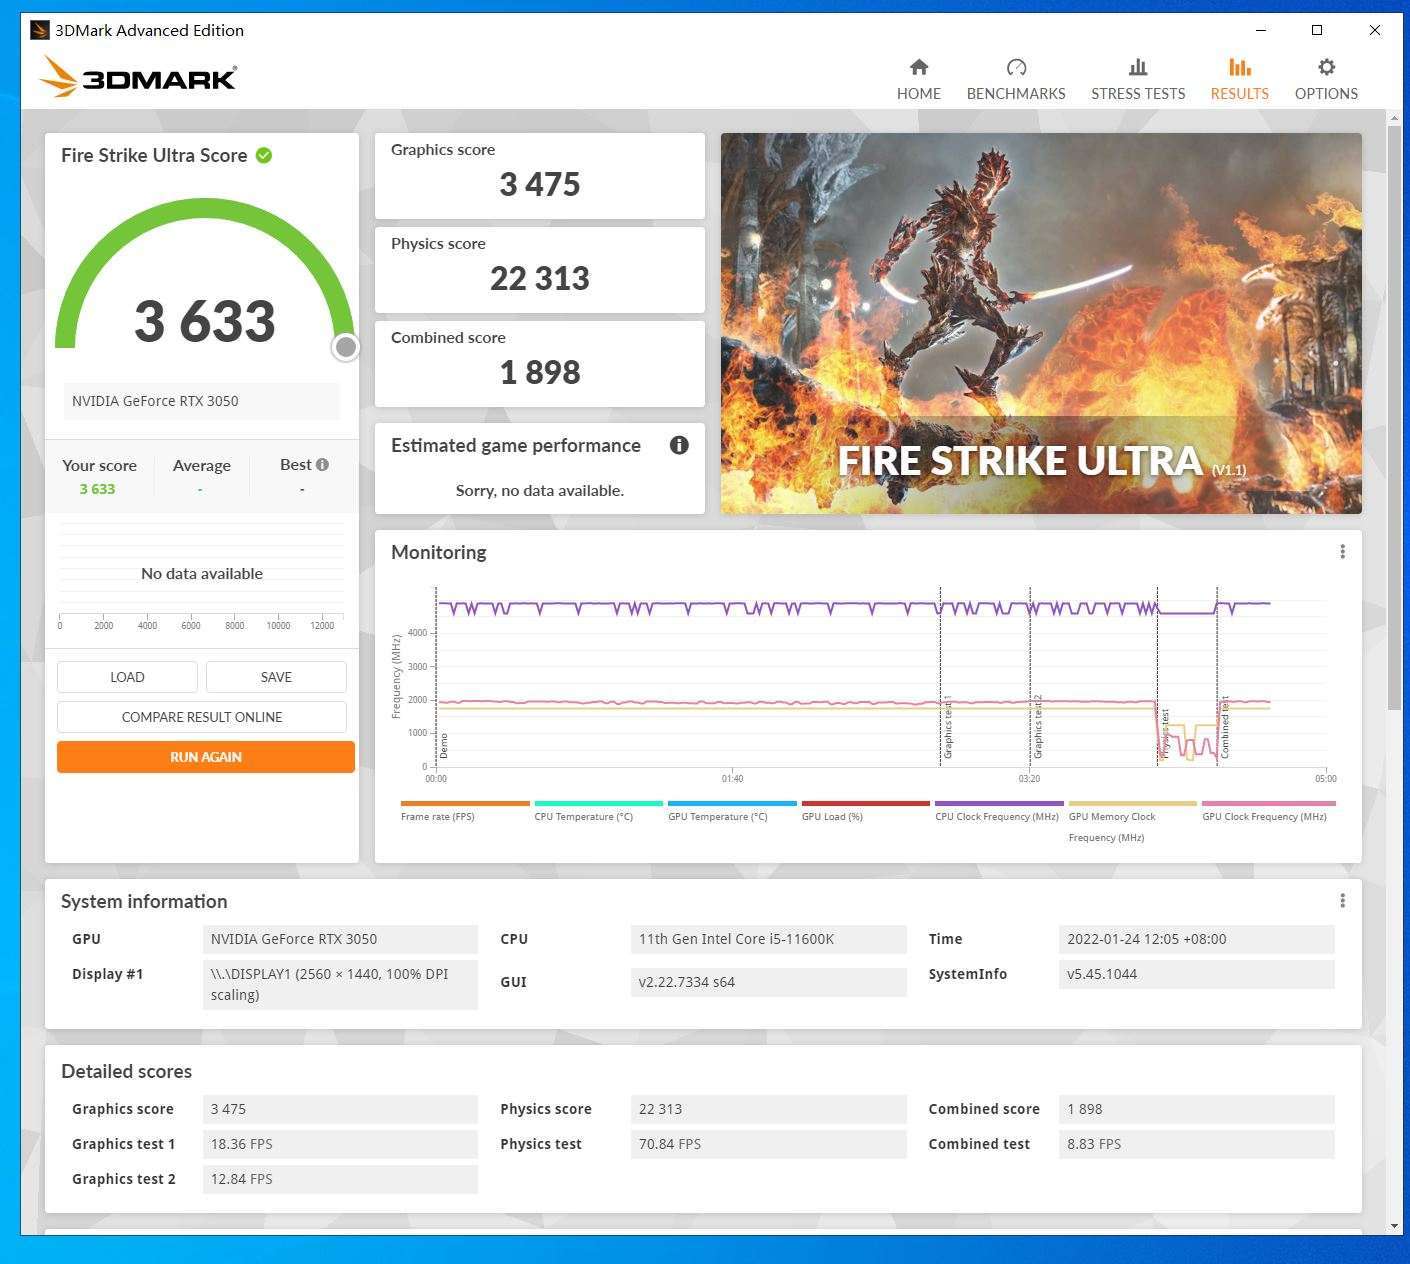Click the Fire Strike Ultra banner image
The height and width of the screenshot is (1264, 1410).
pos(1041,323)
